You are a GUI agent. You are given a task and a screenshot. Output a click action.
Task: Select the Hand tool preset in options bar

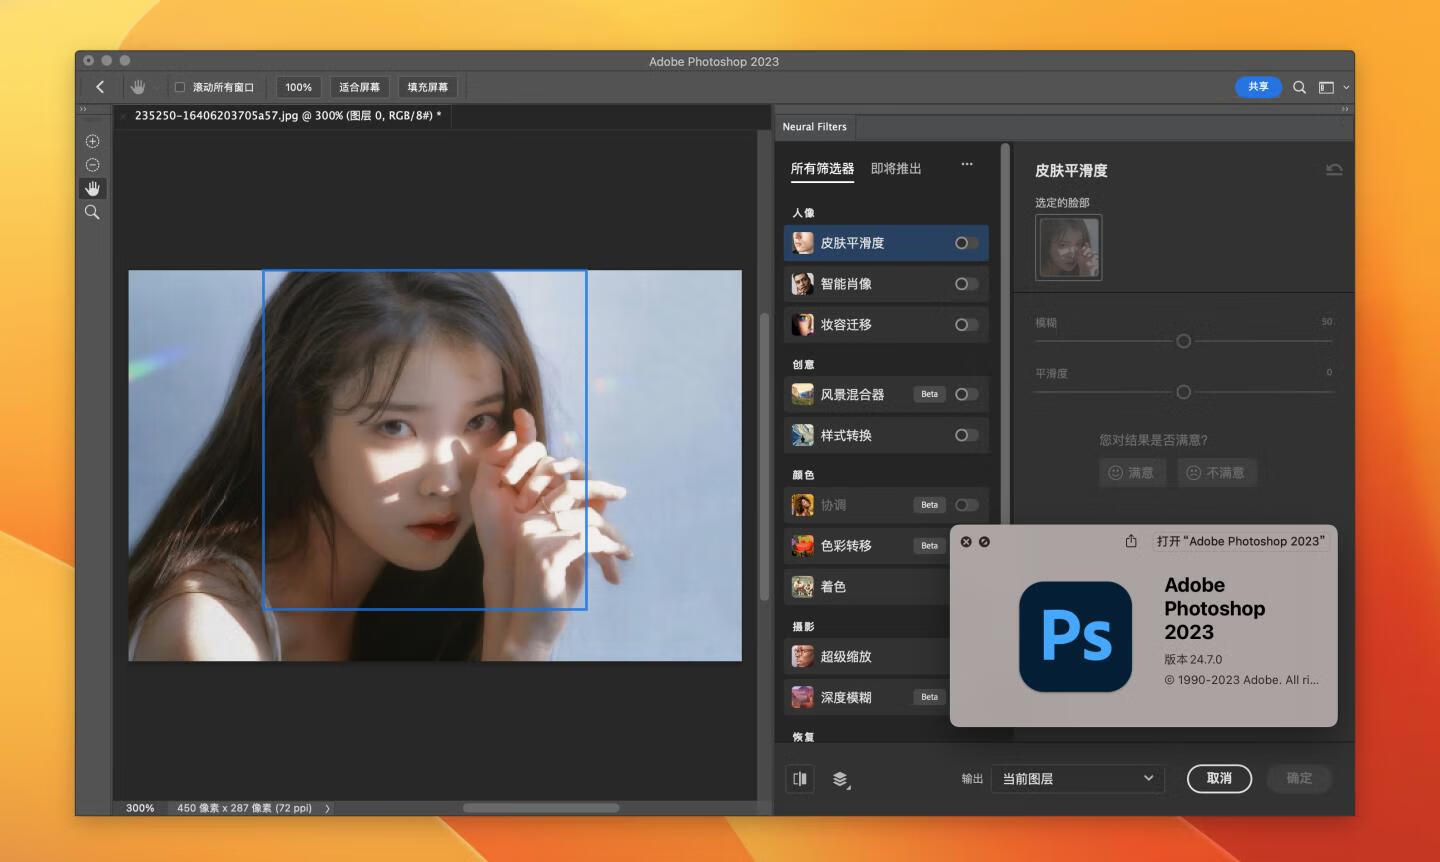tap(138, 87)
